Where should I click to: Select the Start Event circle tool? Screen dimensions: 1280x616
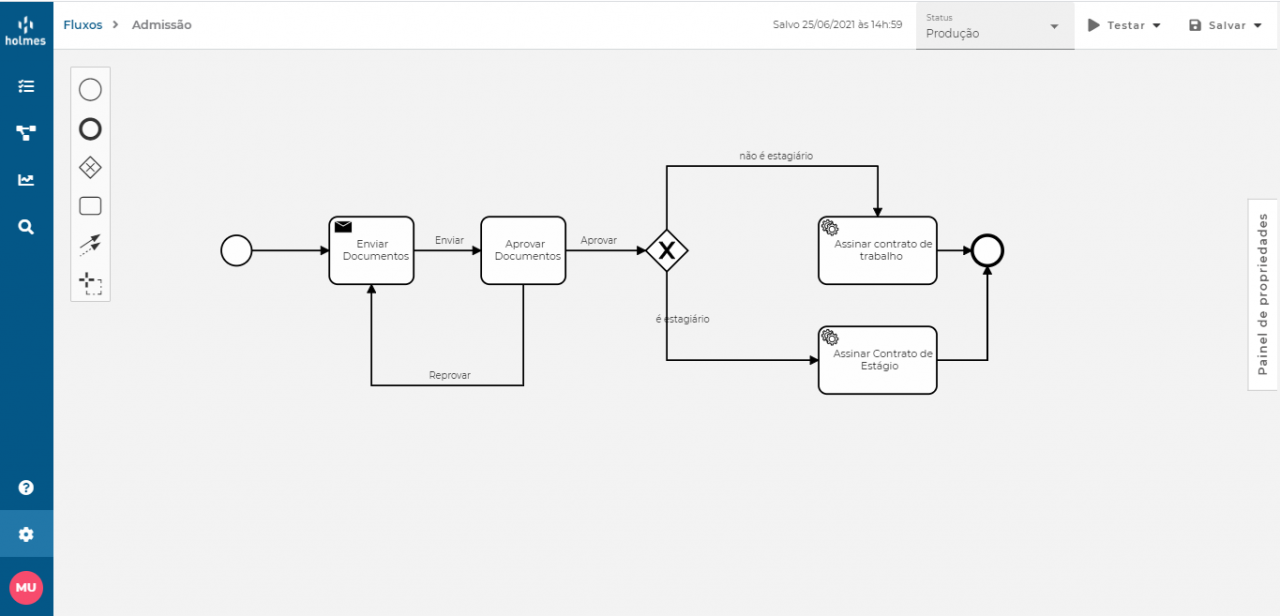(90, 89)
